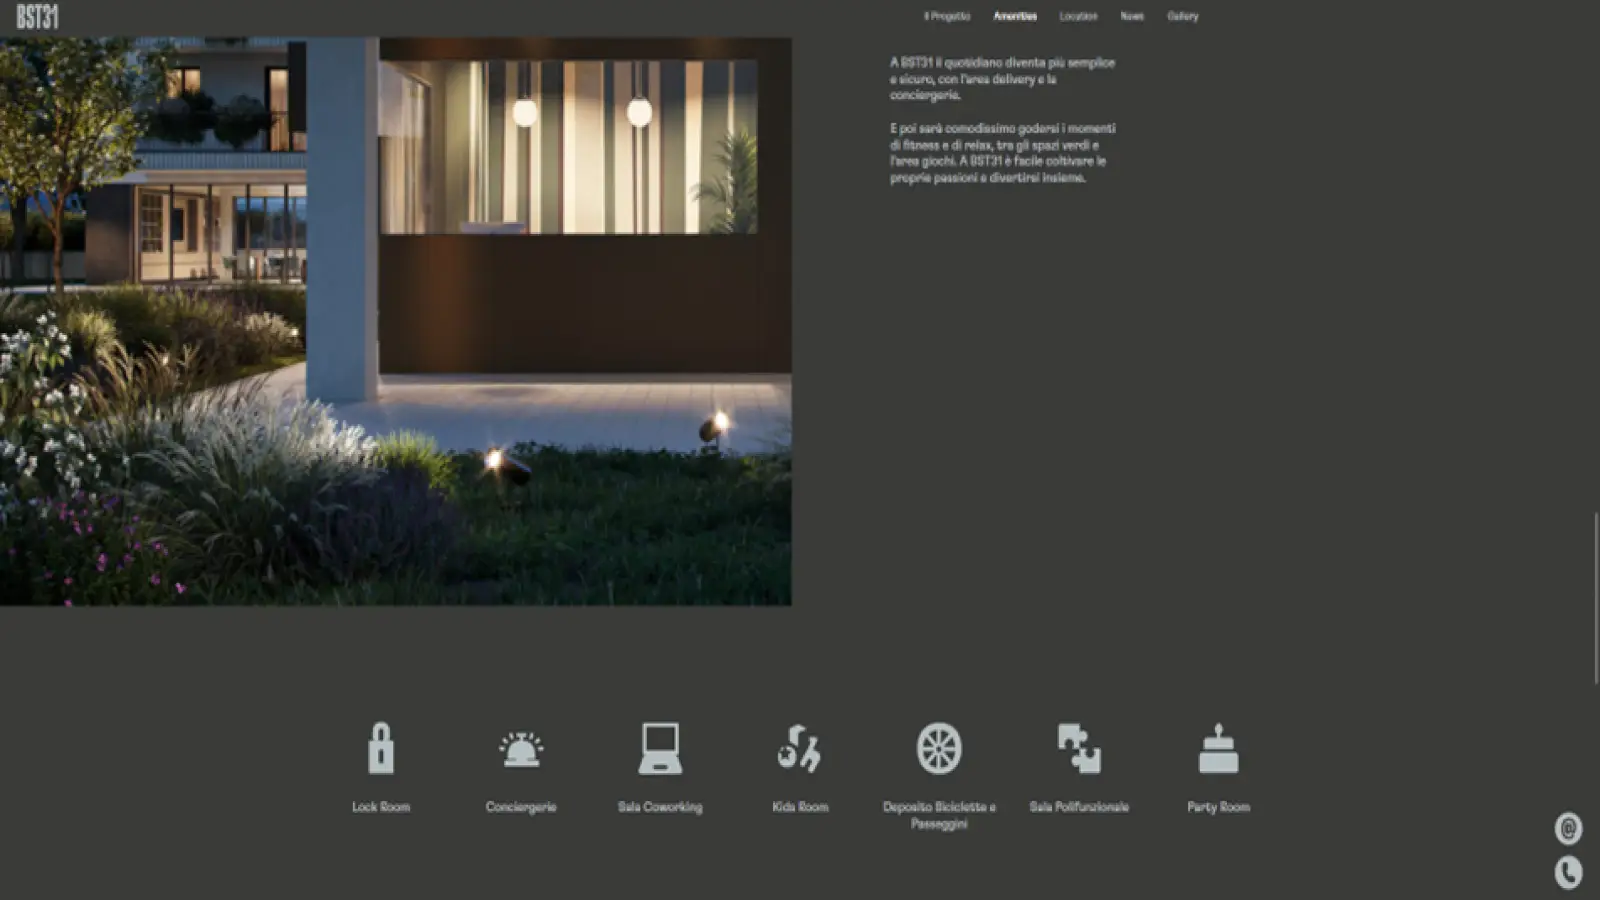Open the News section
Screen dimensions: 1600x900
1131,16
